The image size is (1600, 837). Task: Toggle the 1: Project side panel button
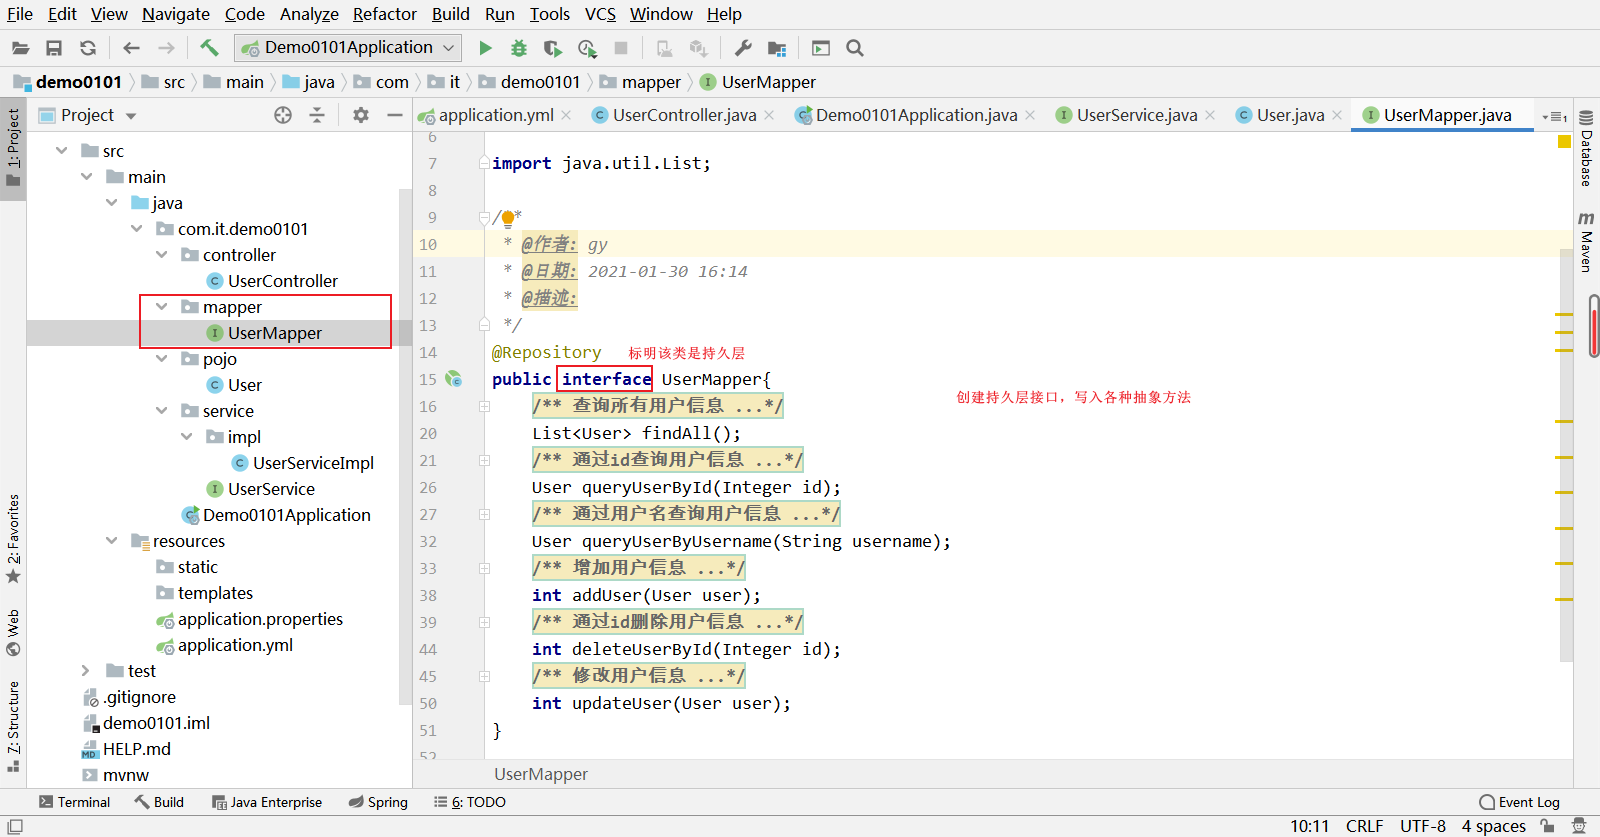(13, 148)
